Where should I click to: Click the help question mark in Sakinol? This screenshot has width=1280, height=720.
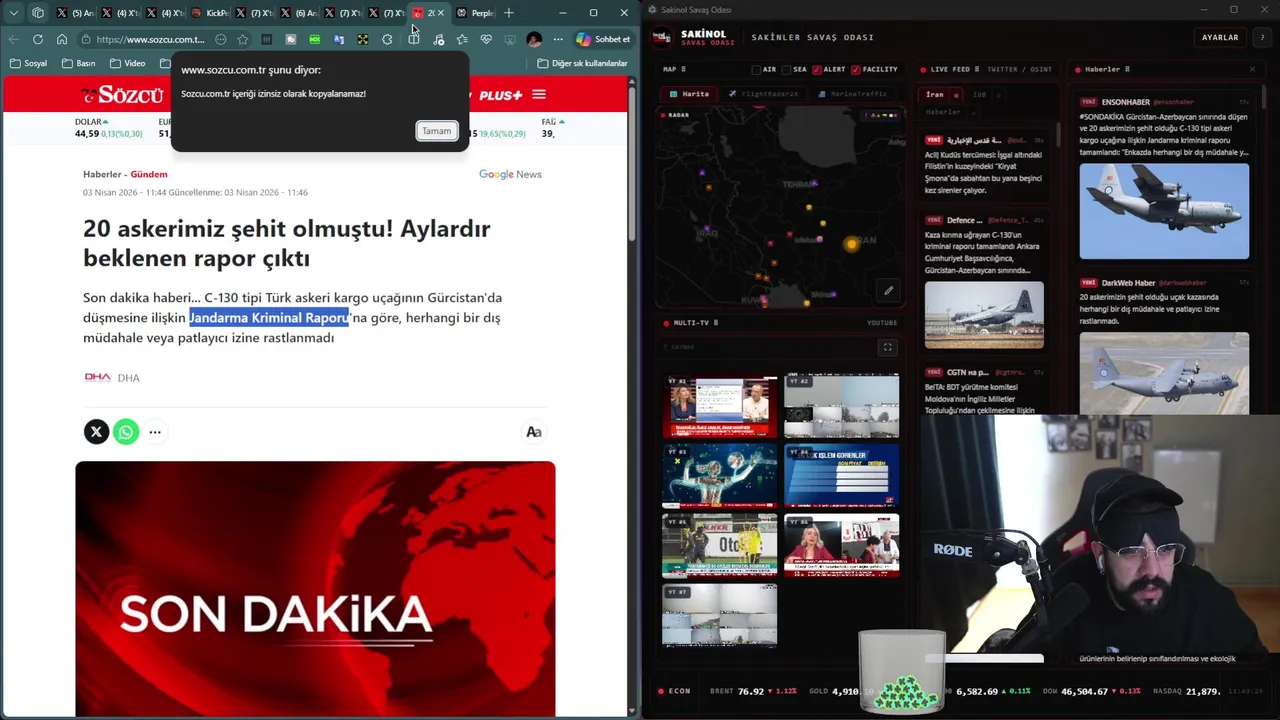coord(1263,37)
